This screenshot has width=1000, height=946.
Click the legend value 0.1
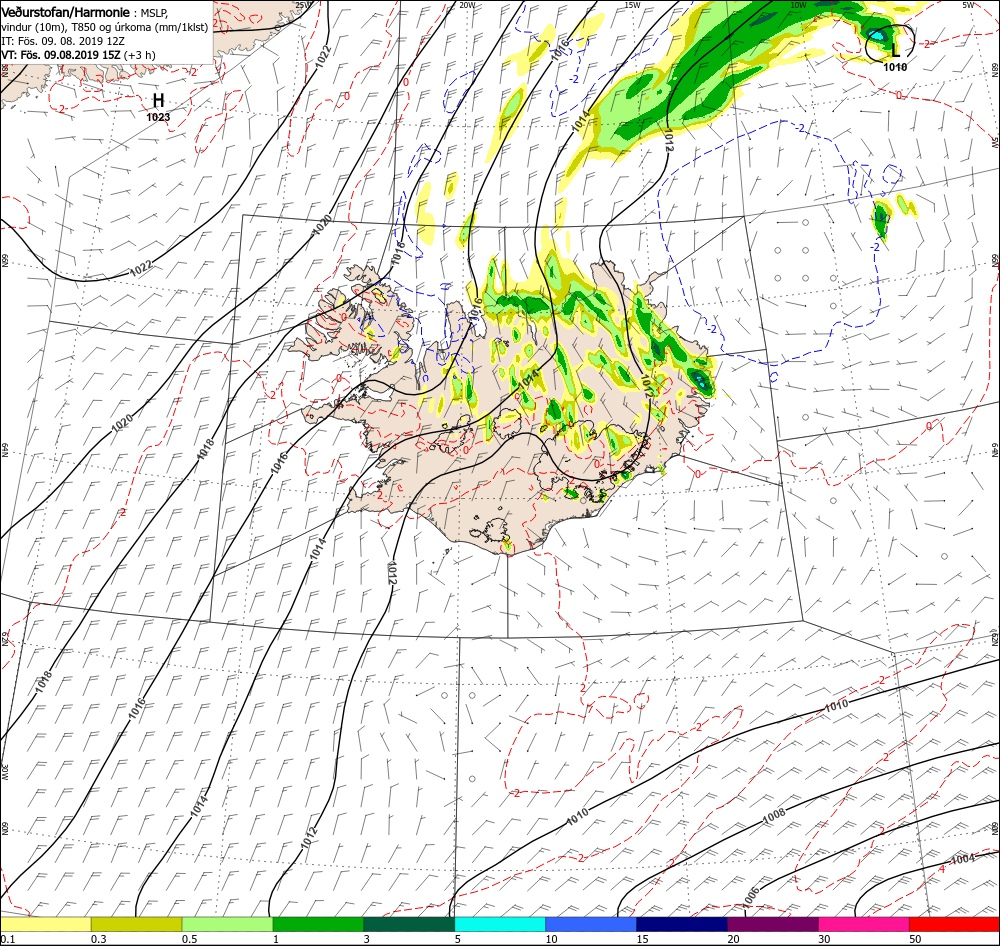click(7, 939)
